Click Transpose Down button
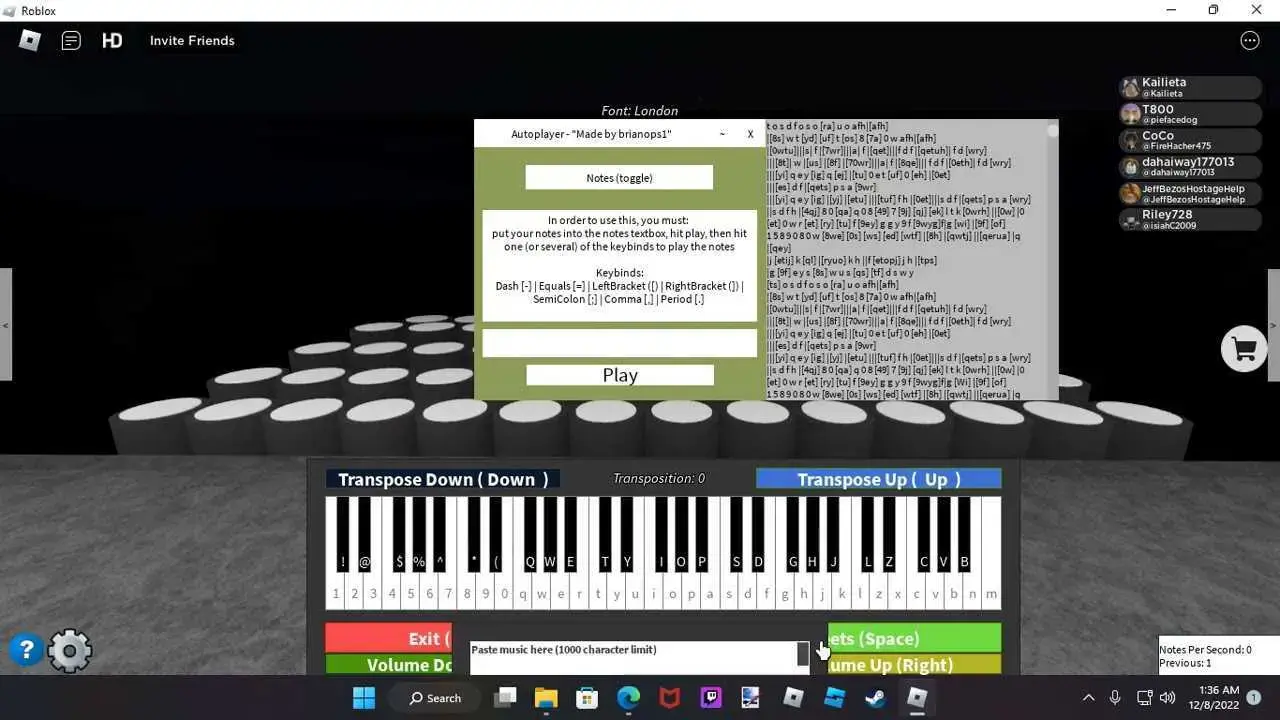 click(x=443, y=479)
